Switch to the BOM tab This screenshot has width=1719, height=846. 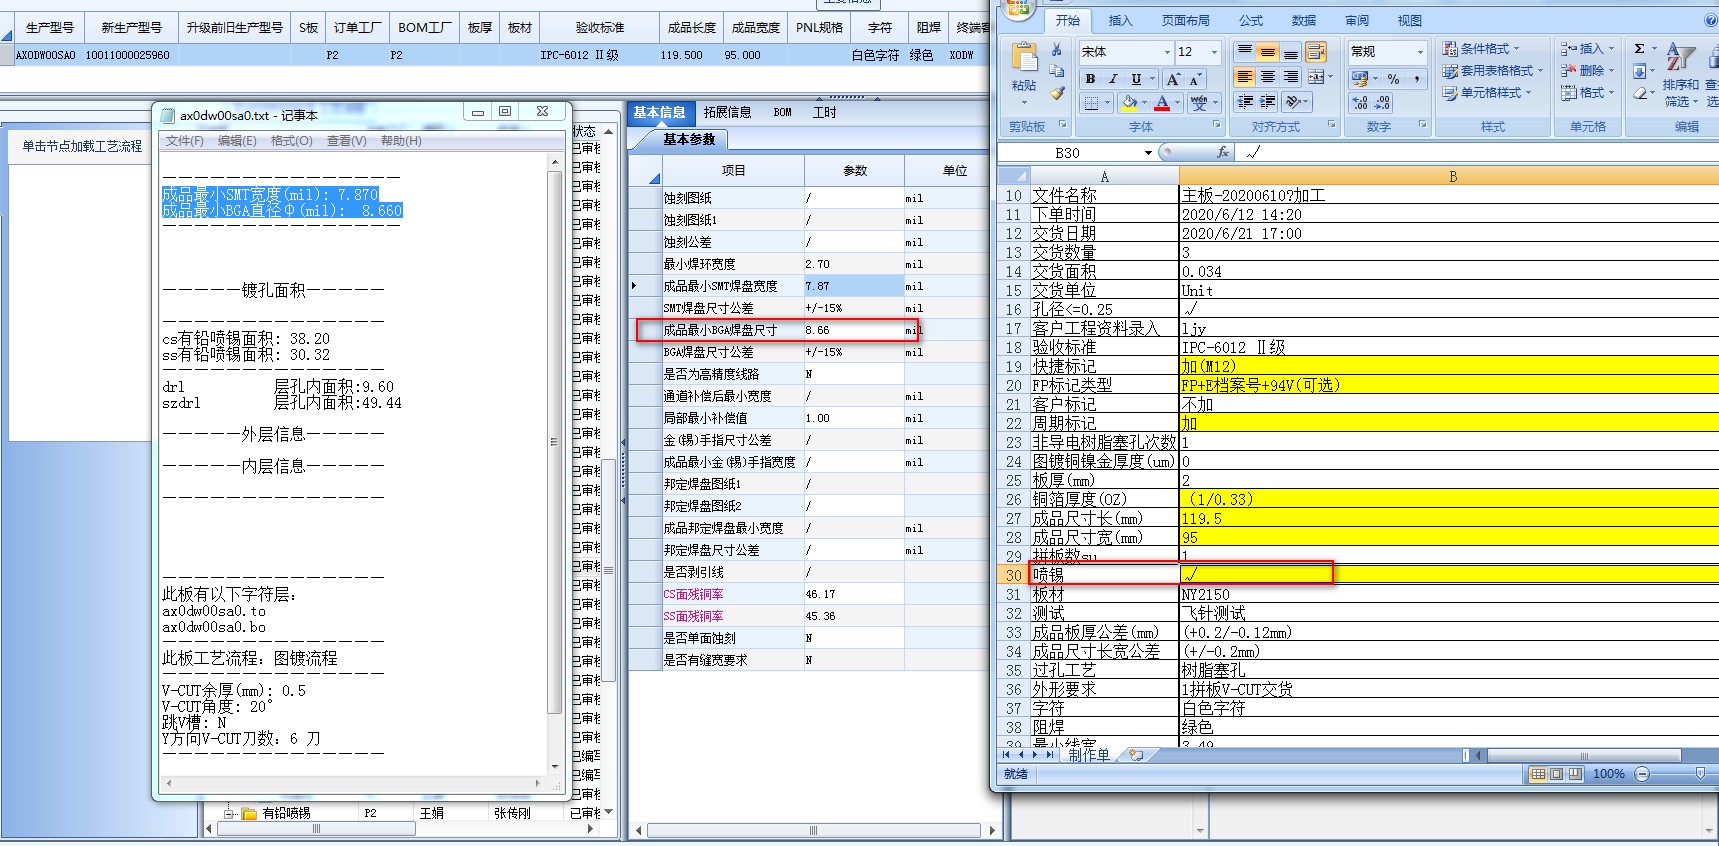coord(783,113)
